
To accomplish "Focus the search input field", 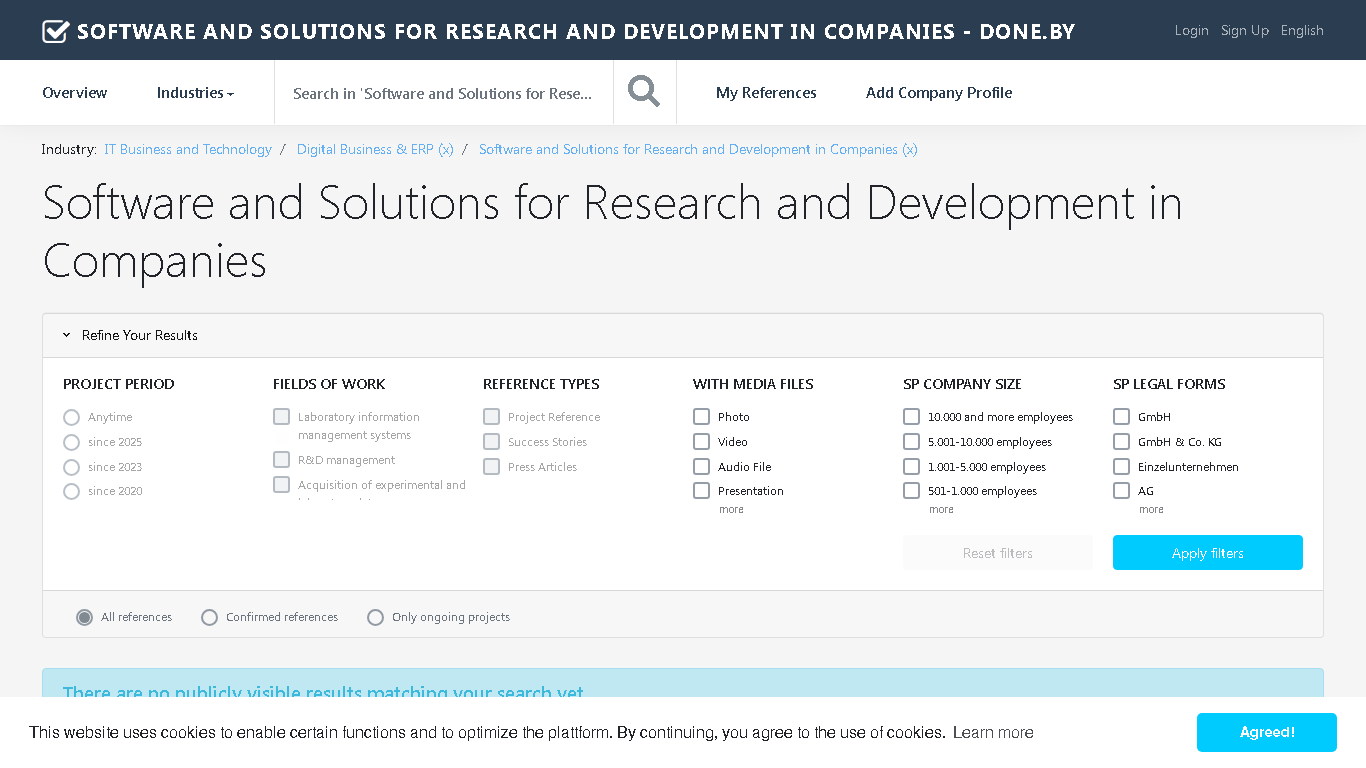I will pyautogui.click(x=444, y=93).
